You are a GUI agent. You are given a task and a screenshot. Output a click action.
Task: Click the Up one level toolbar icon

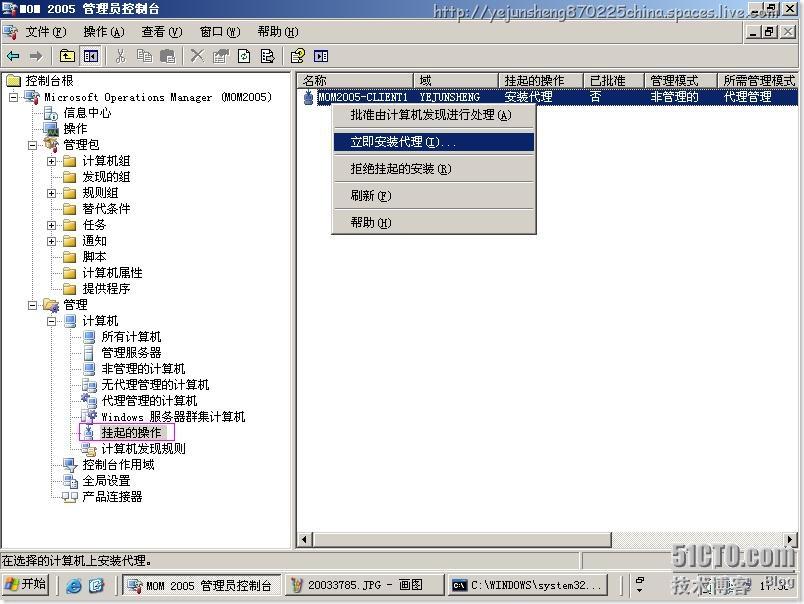tap(67, 56)
